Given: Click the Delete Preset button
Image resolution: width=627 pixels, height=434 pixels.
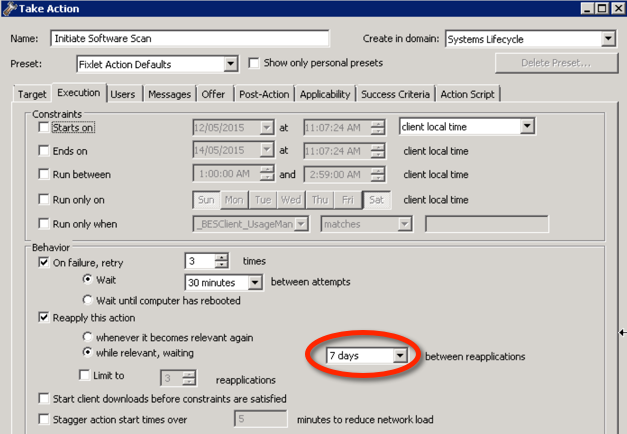Looking at the screenshot, I should [555, 64].
